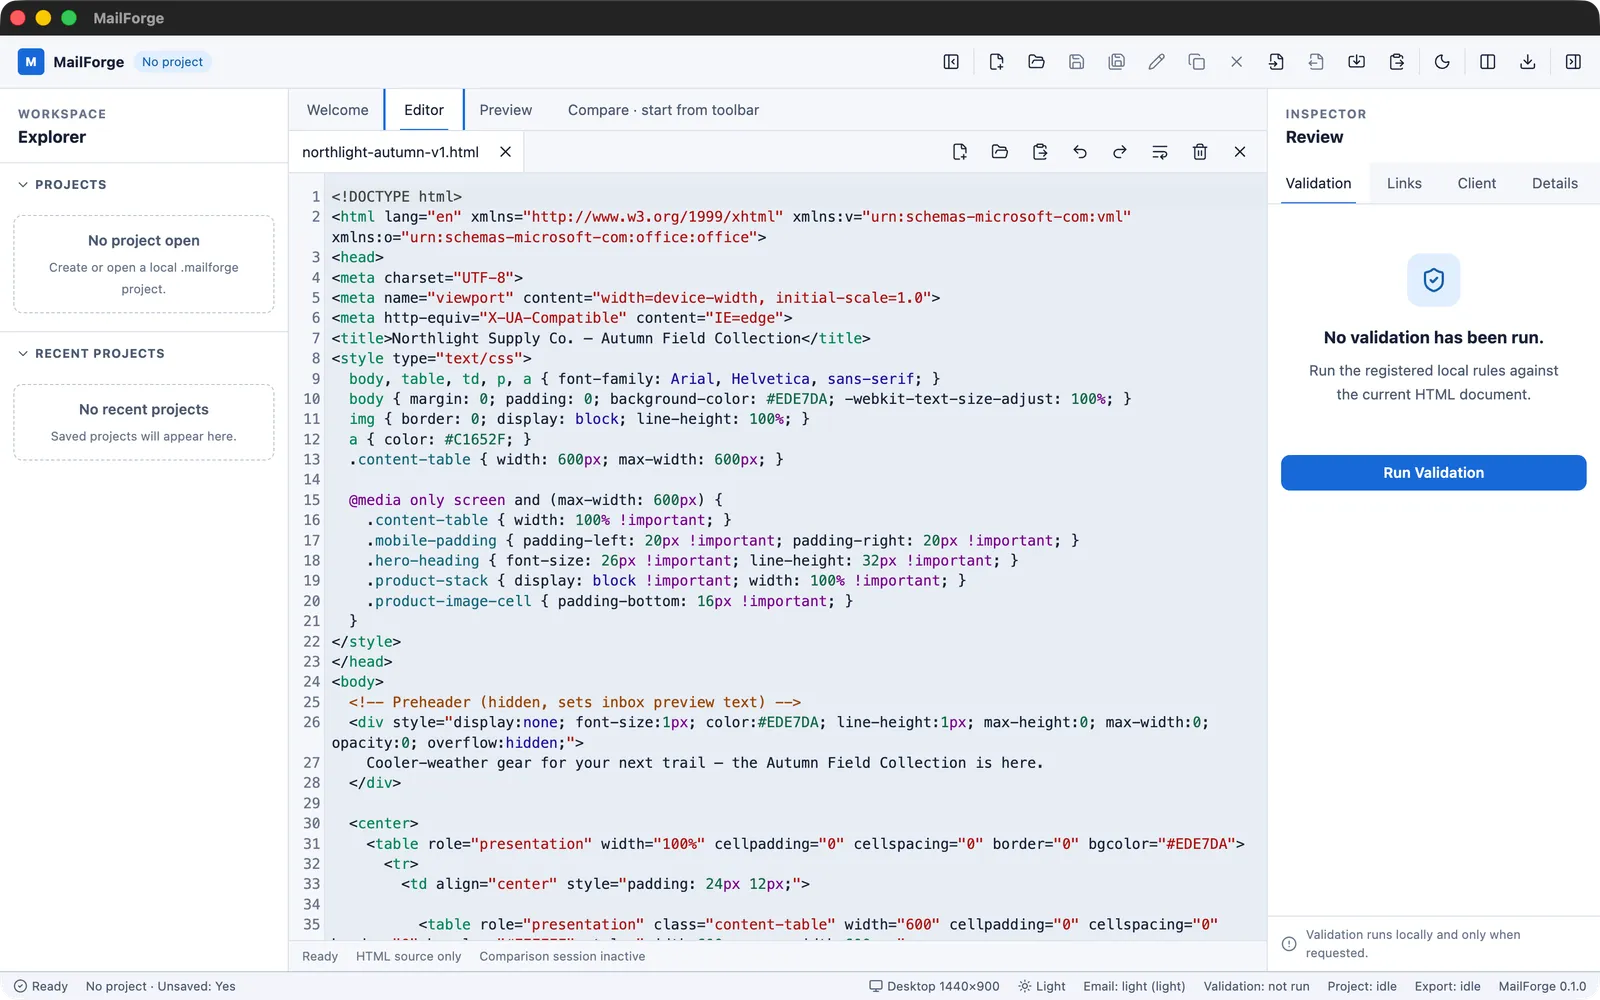The width and height of the screenshot is (1600, 1000).
Task: Click the <center> tag on line 30
Action: [384, 824]
